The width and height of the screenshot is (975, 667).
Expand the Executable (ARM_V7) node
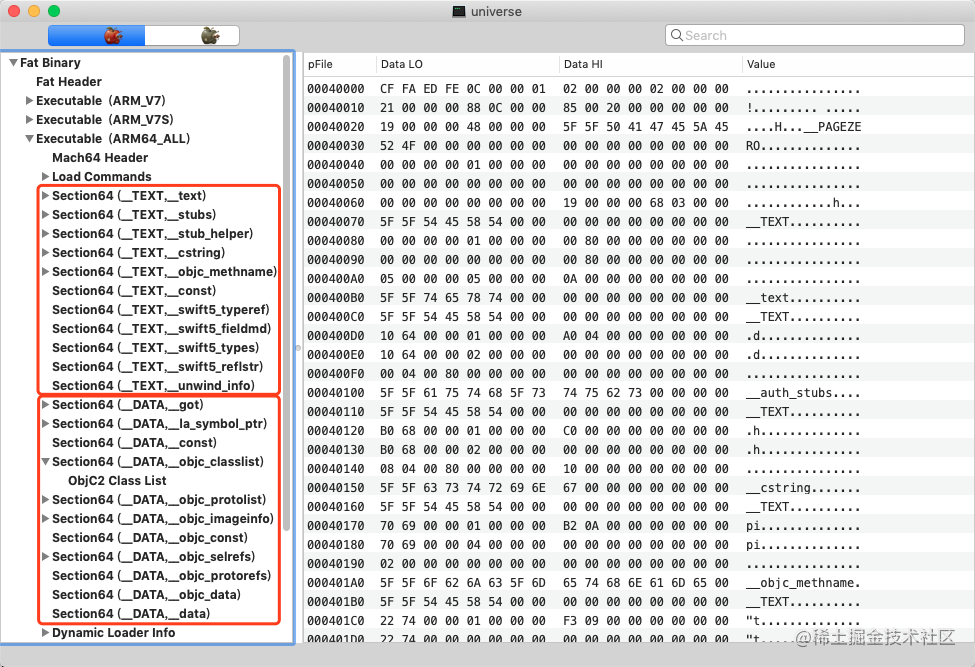(x=29, y=101)
